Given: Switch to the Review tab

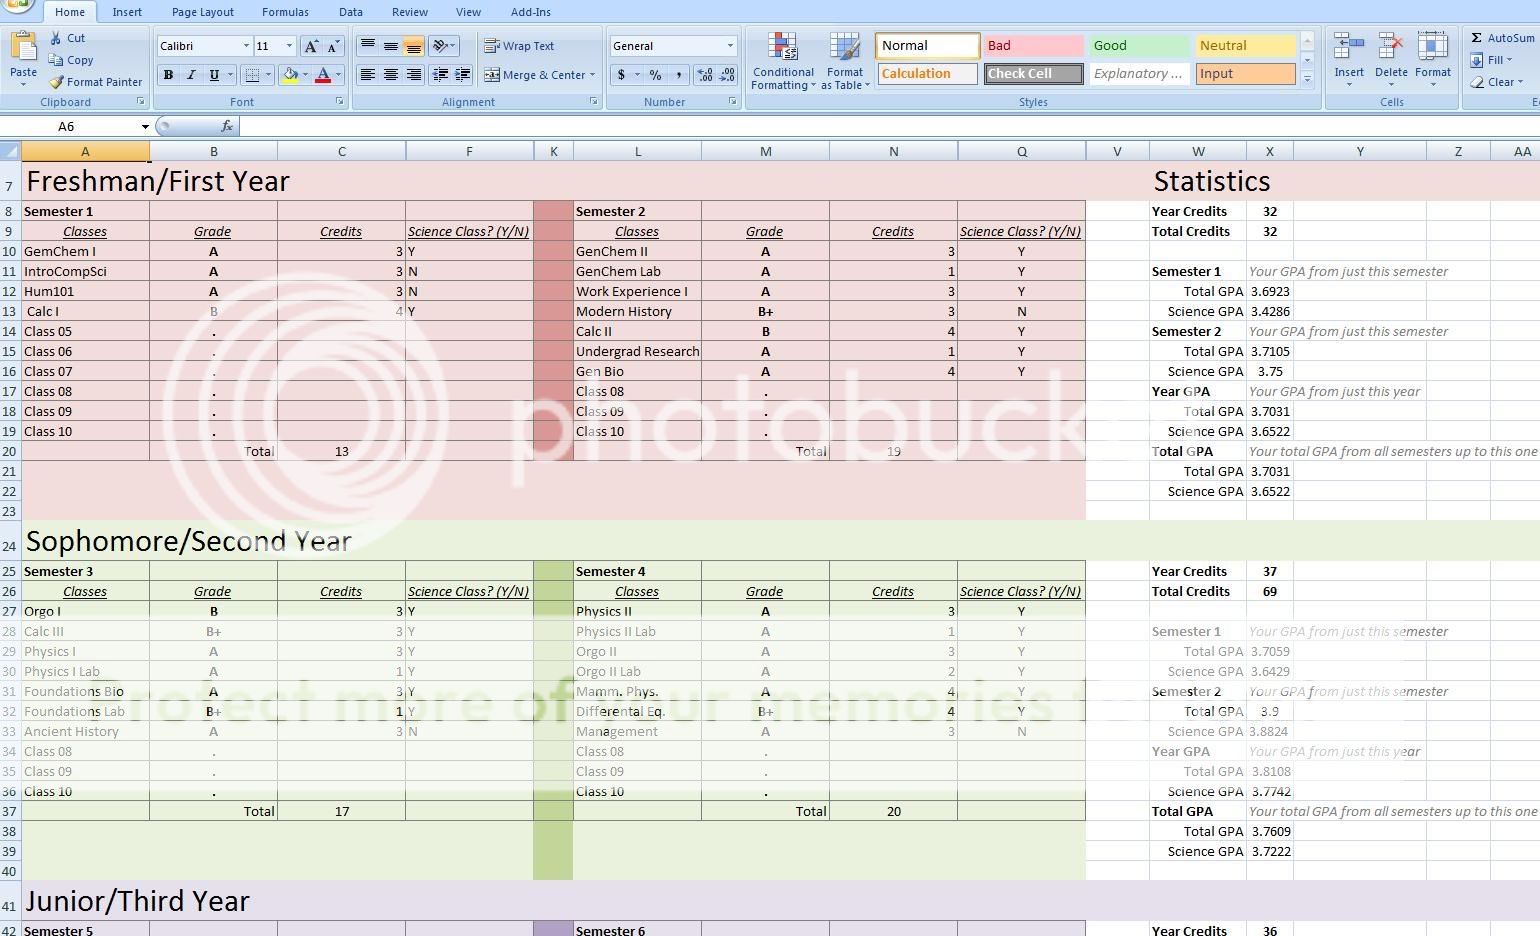Looking at the screenshot, I should pyautogui.click(x=410, y=12).
